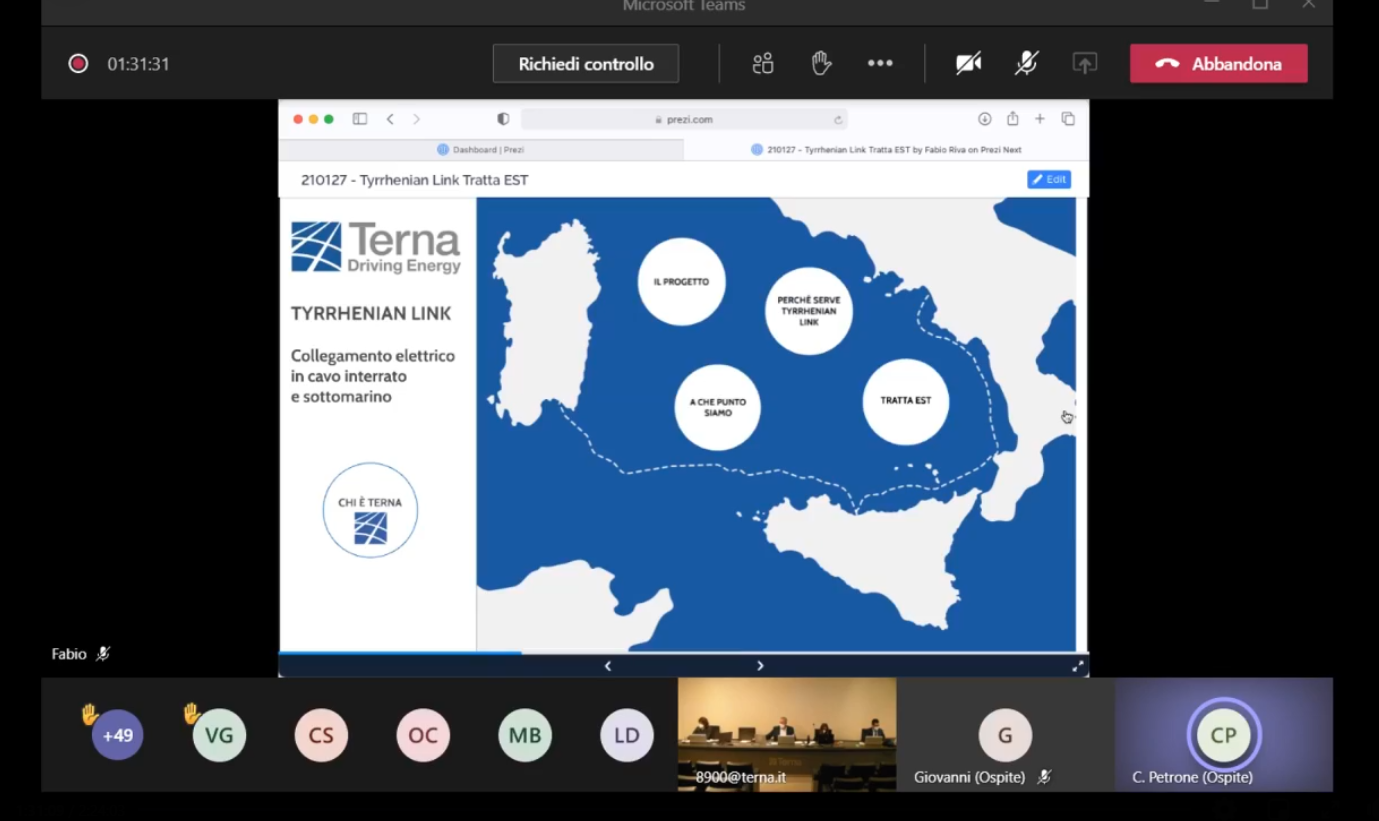Viewport: 1379px width, 821px height.
Task: Click the yellow minimize dot of browser
Action: tap(313, 119)
